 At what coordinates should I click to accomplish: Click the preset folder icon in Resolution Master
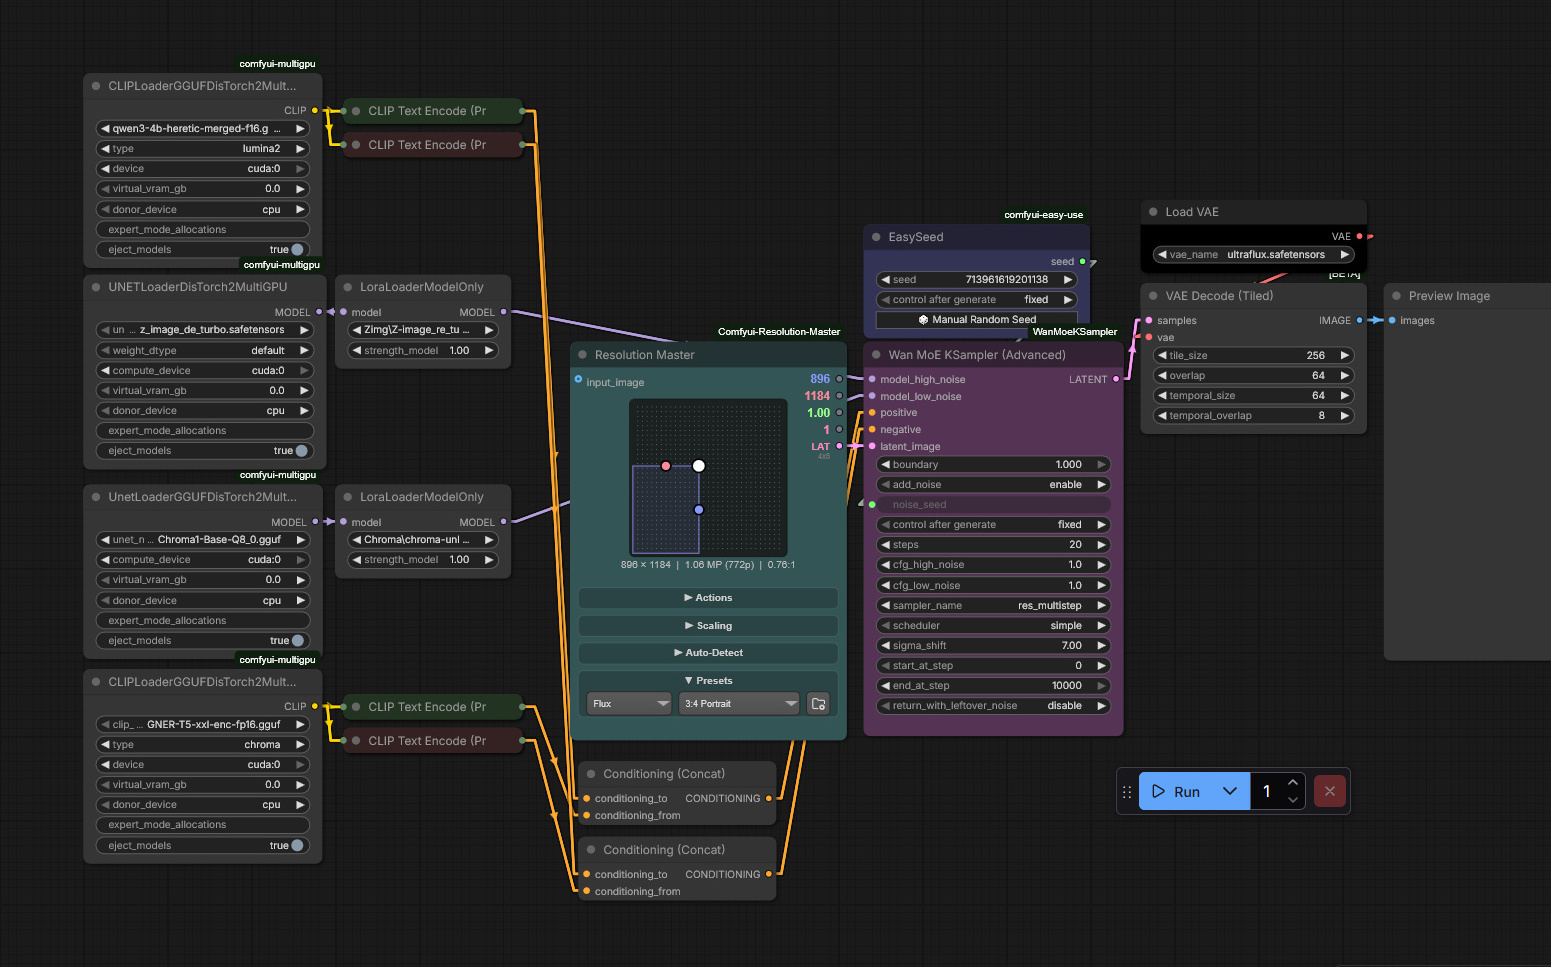point(818,704)
